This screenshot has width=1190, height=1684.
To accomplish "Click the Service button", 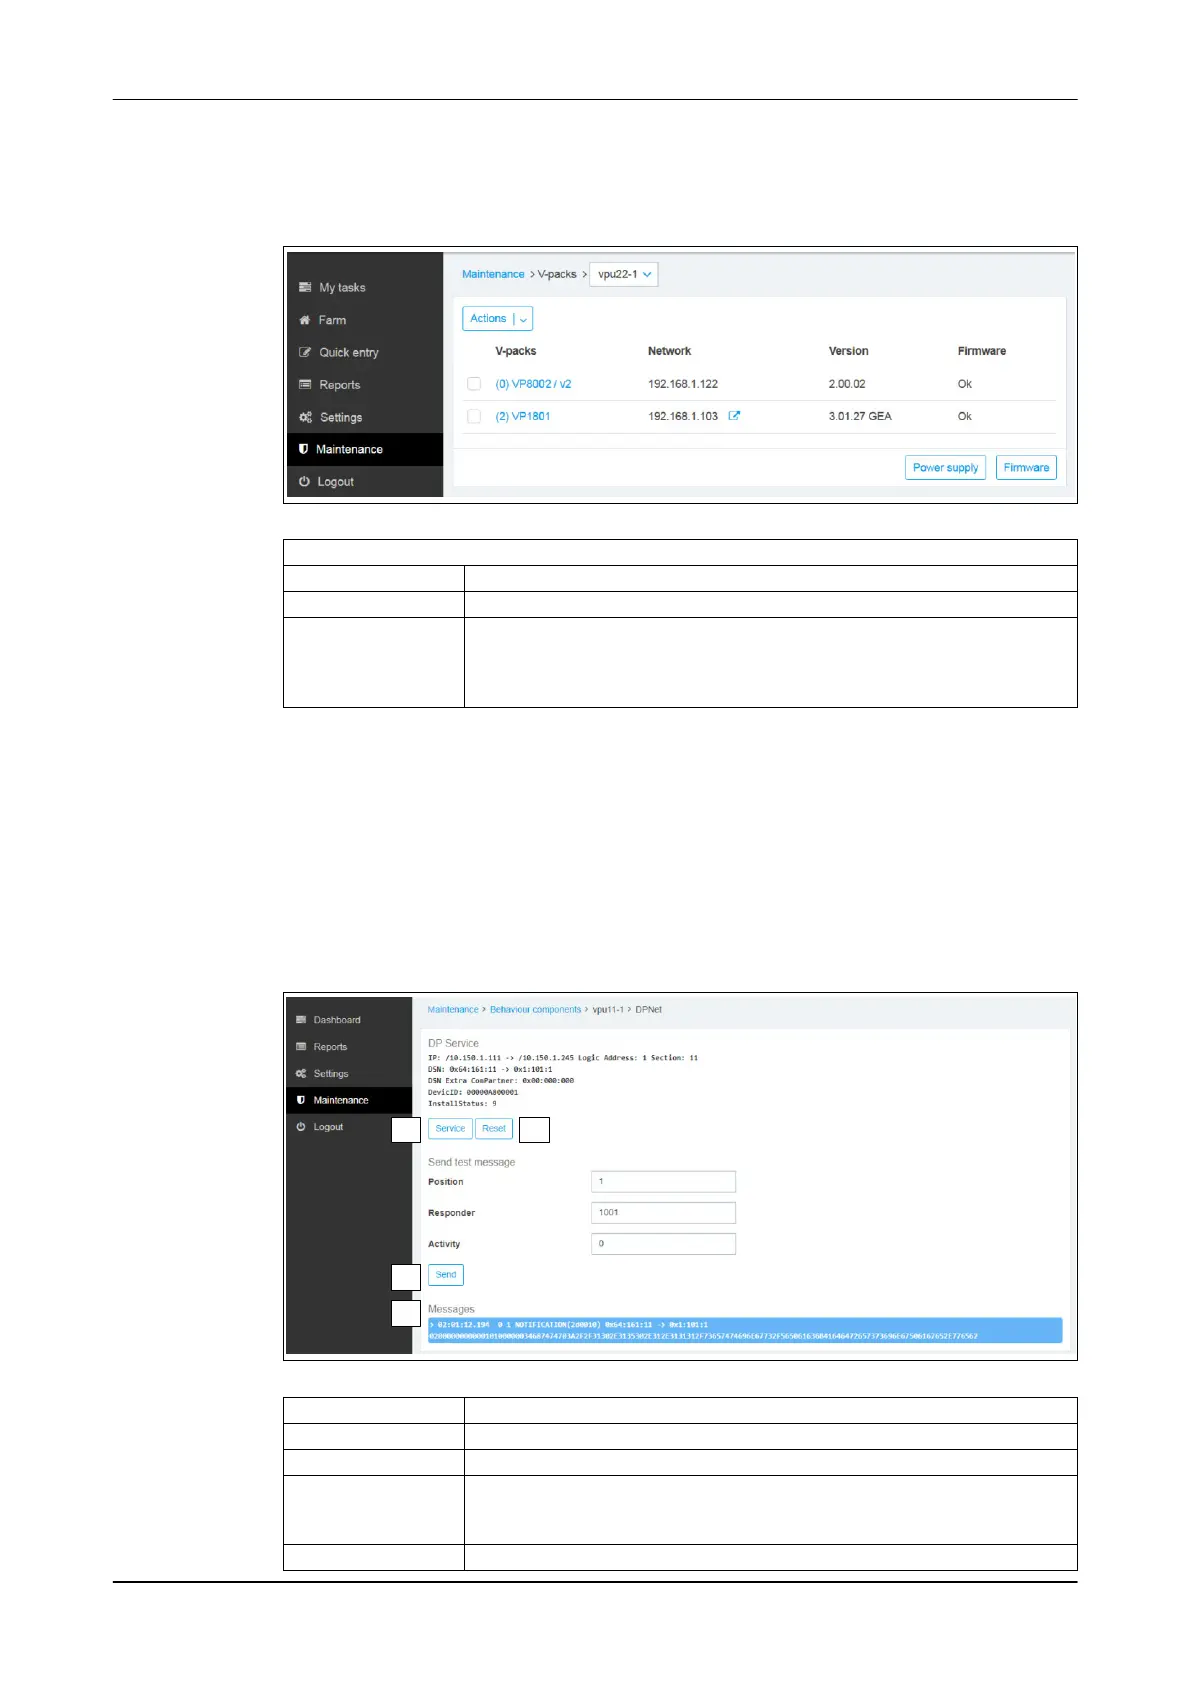I will point(450,1129).
